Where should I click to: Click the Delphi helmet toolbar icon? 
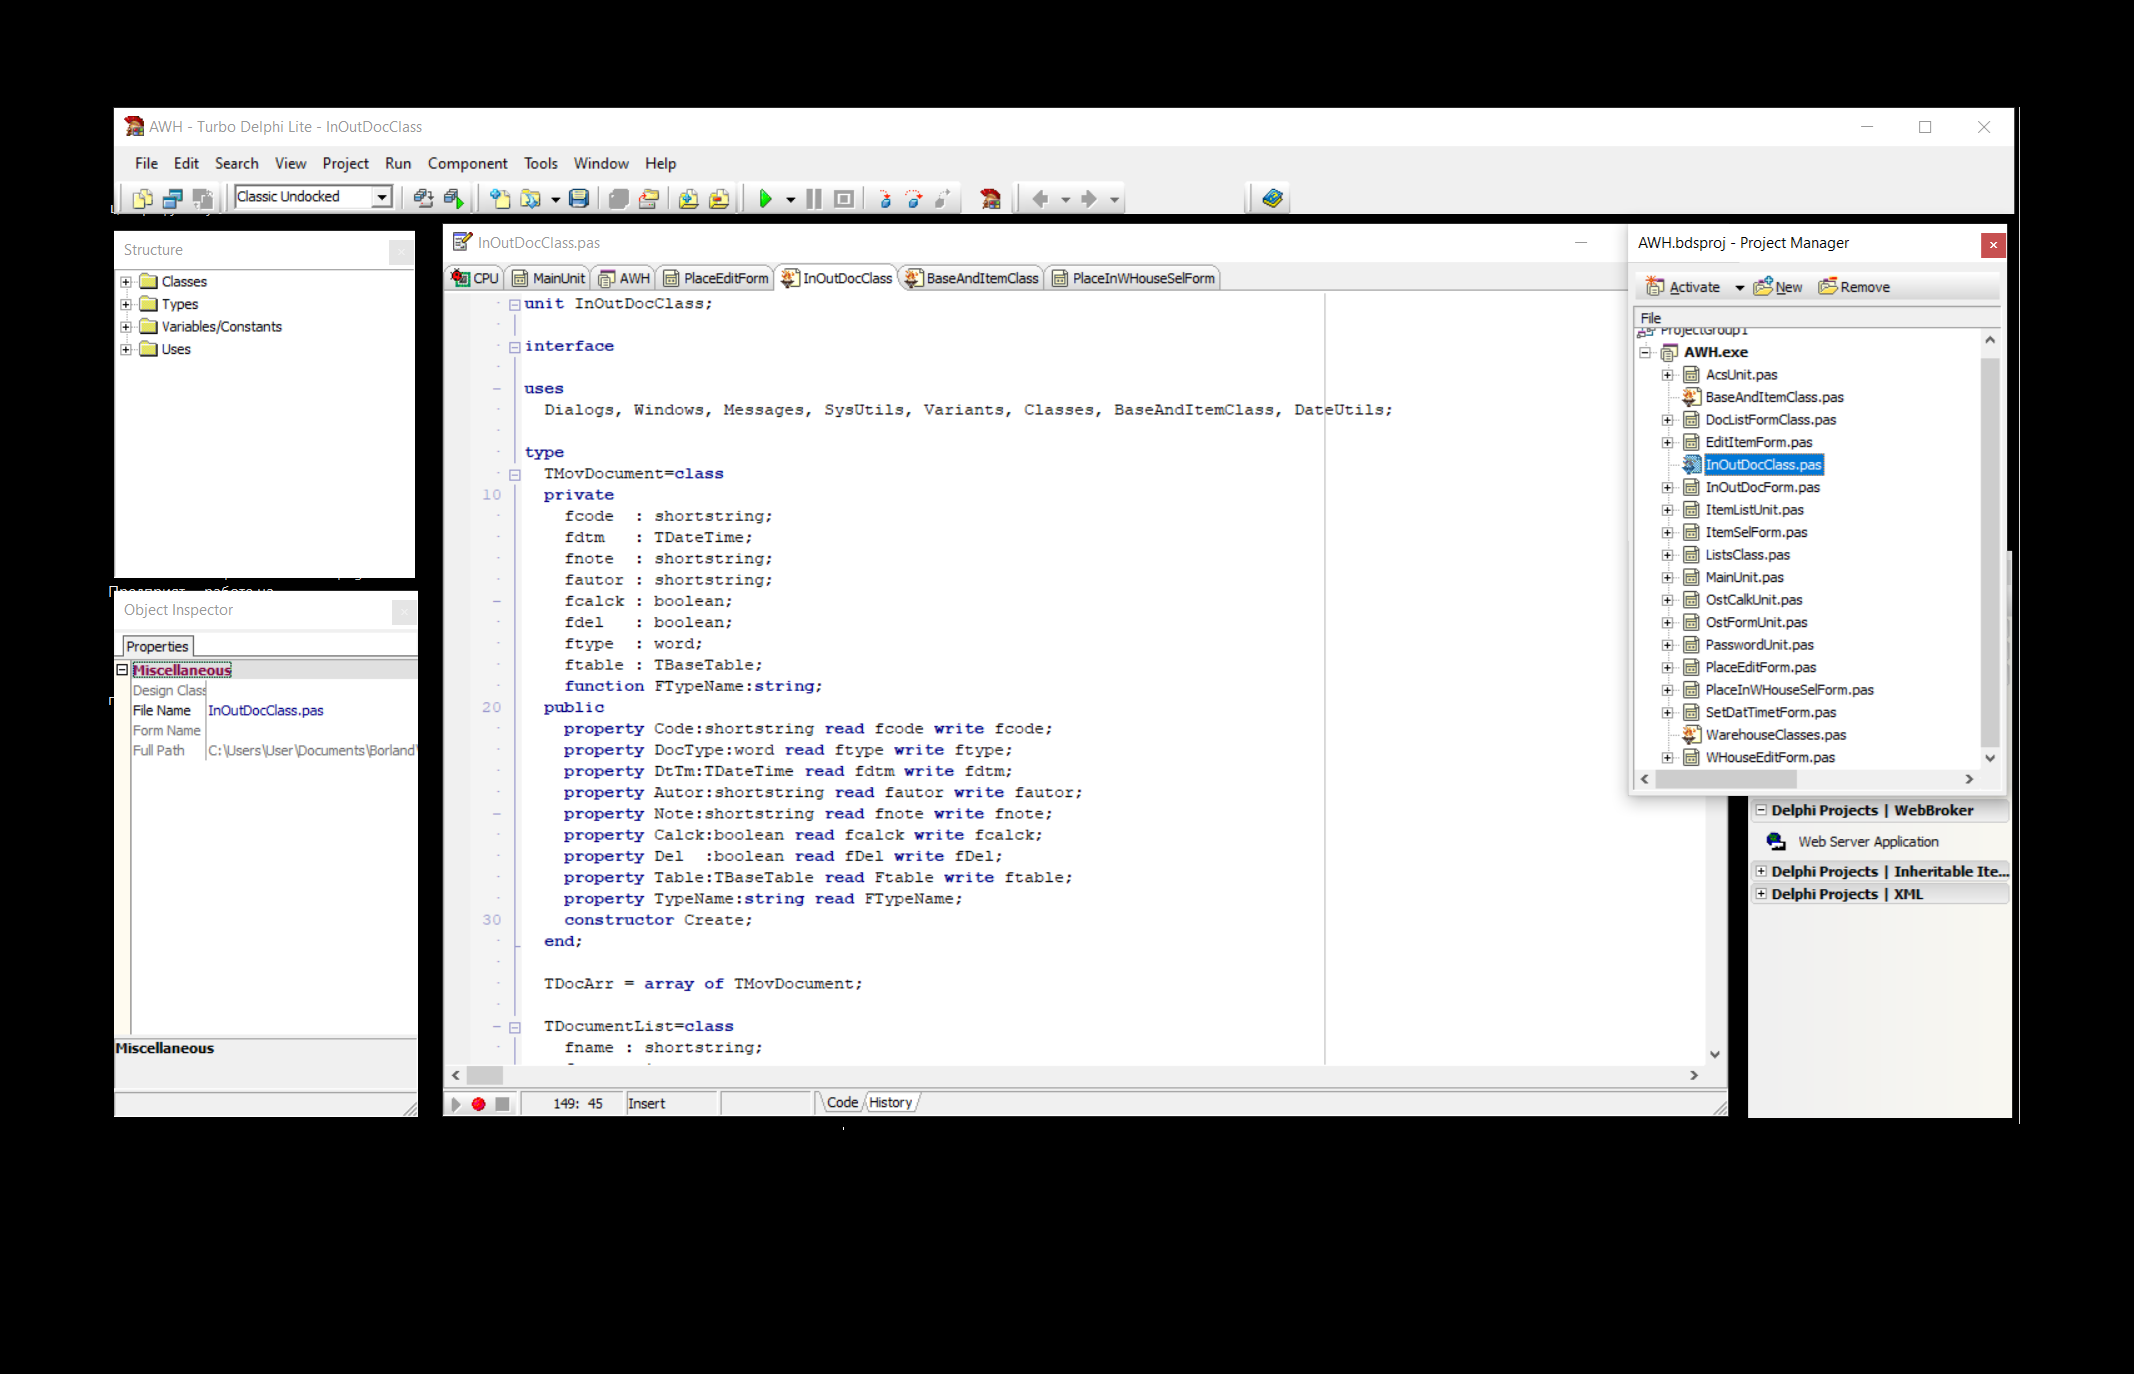point(990,198)
